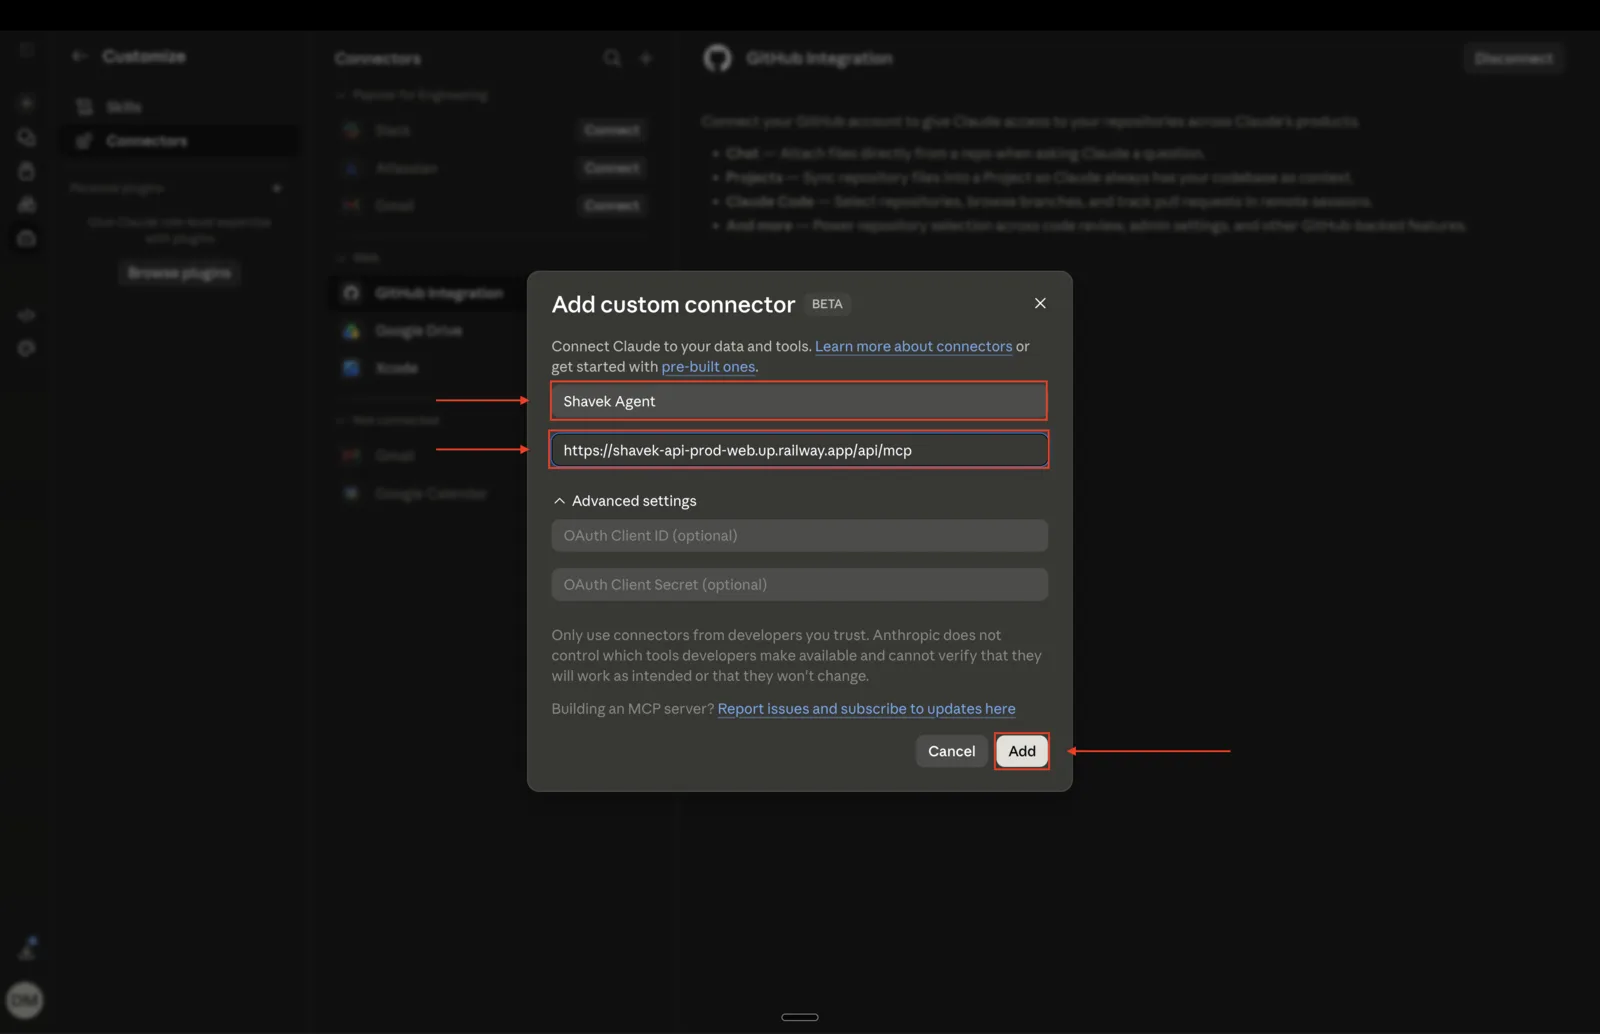Focus the OAuth Client Secret field
This screenshot has width=1600, height=1034.
(x=800, y=584)
